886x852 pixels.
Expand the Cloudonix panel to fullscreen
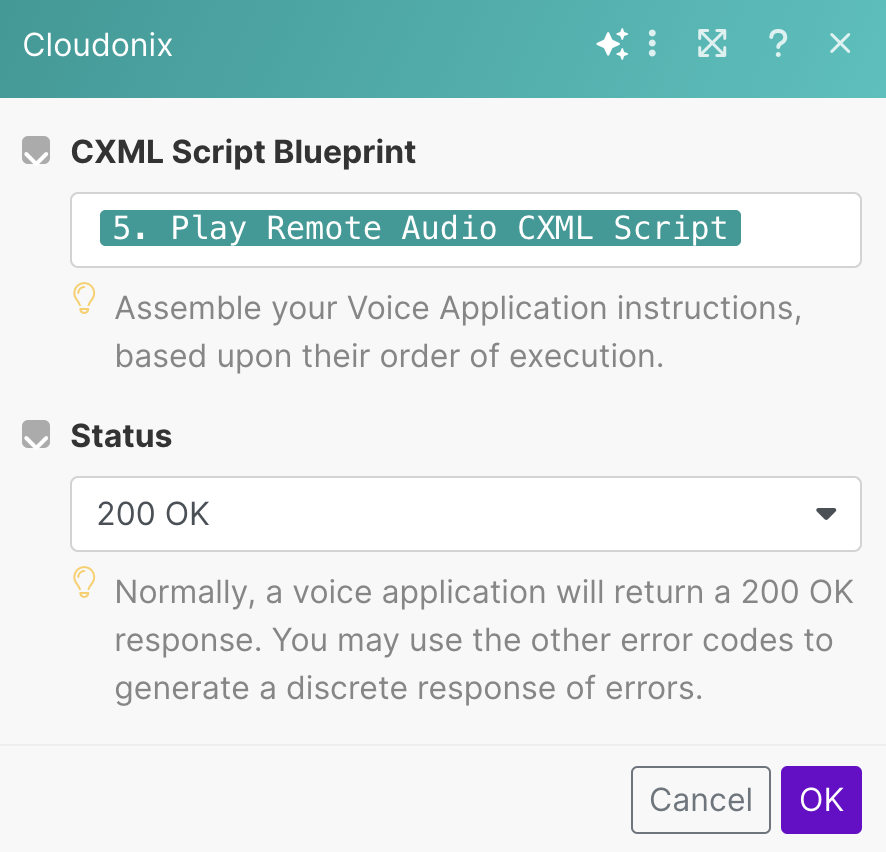pos(712,44)
